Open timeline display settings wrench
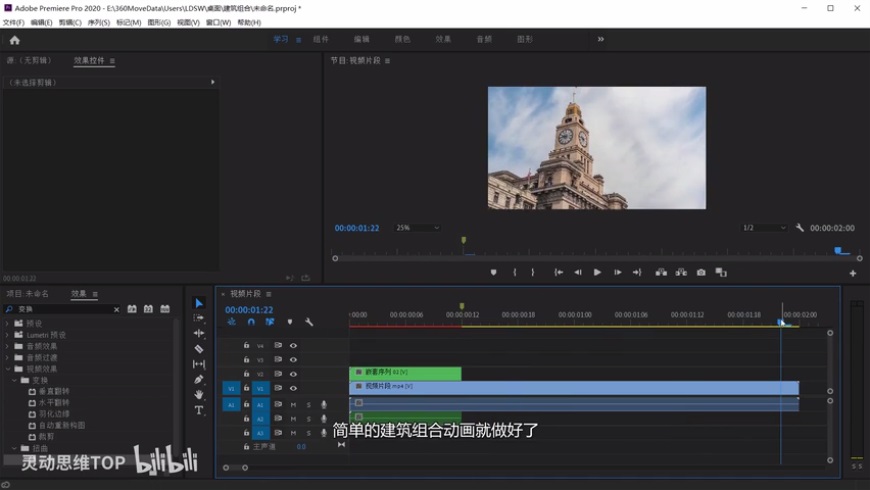Screen dimensions: 870x490 tap(309, 322)
